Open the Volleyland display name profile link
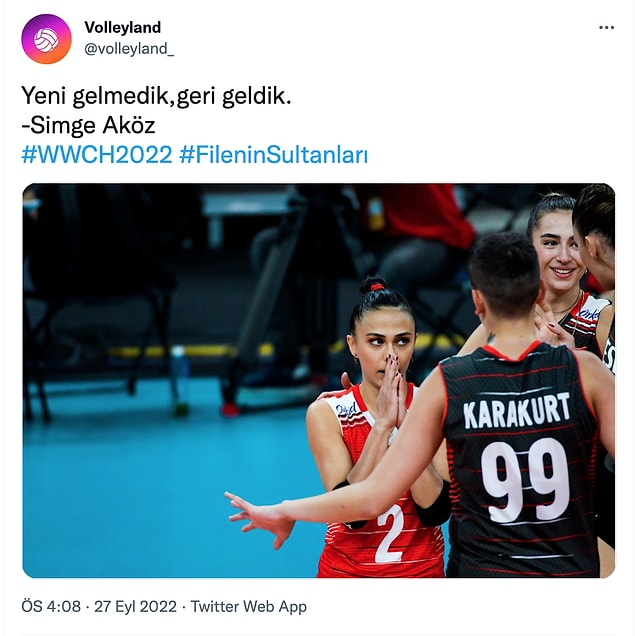The height and width of the screenshot is (636, 635). point(122,28)
